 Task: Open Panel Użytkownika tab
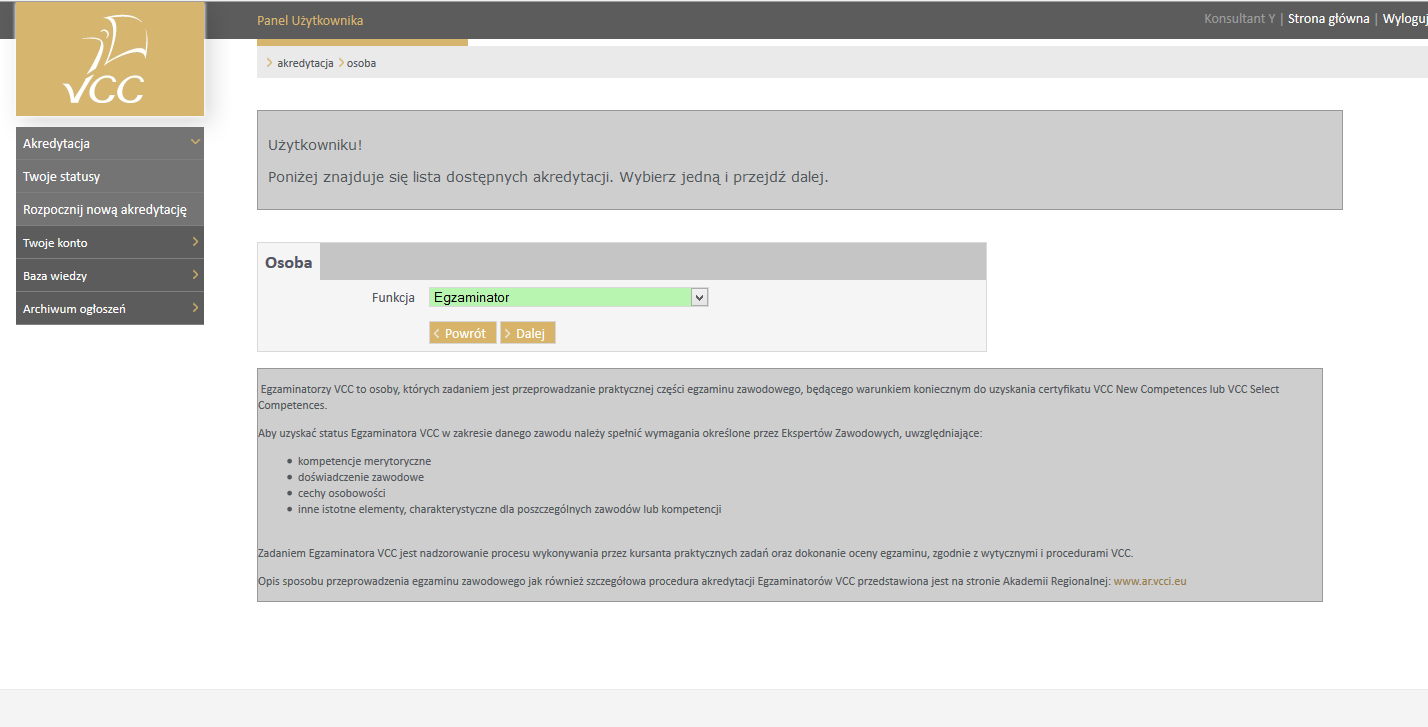tap(310, 20)
